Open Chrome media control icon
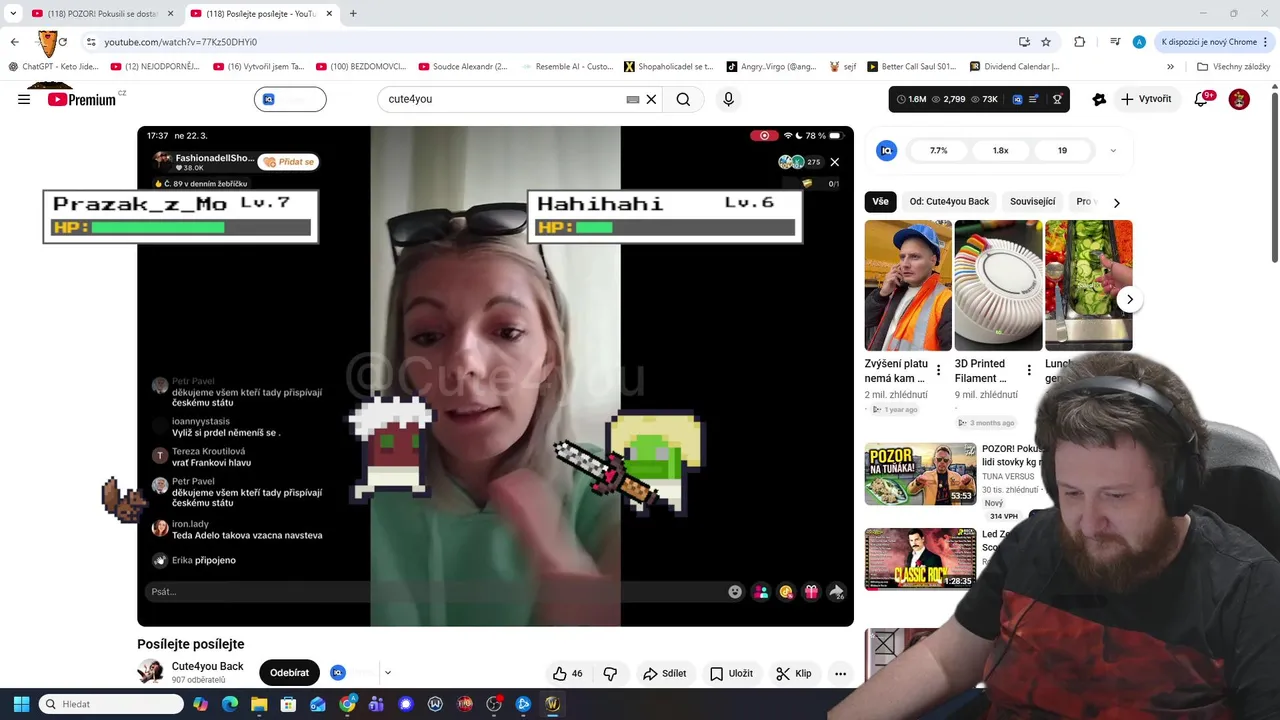1280x720 pixels. pos(1115,42)
